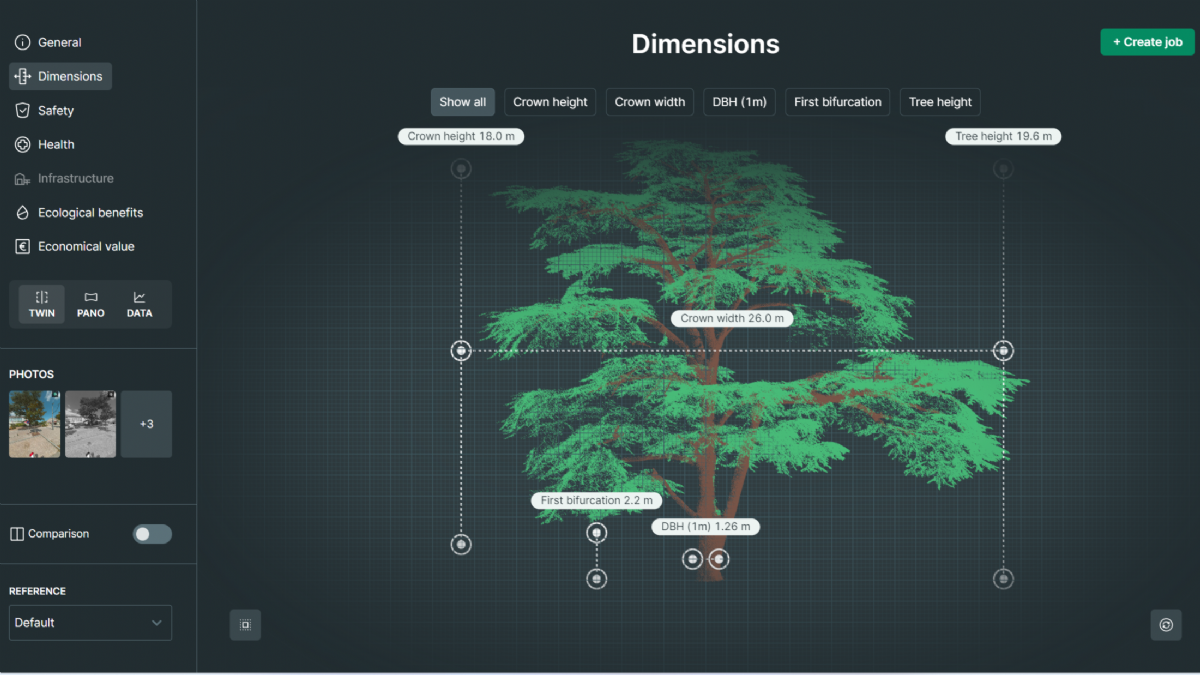This screenshot has height=675, width=1200.
Task: Enable the Show all filter
Action: pyautogui.click(x=463, y=102)
